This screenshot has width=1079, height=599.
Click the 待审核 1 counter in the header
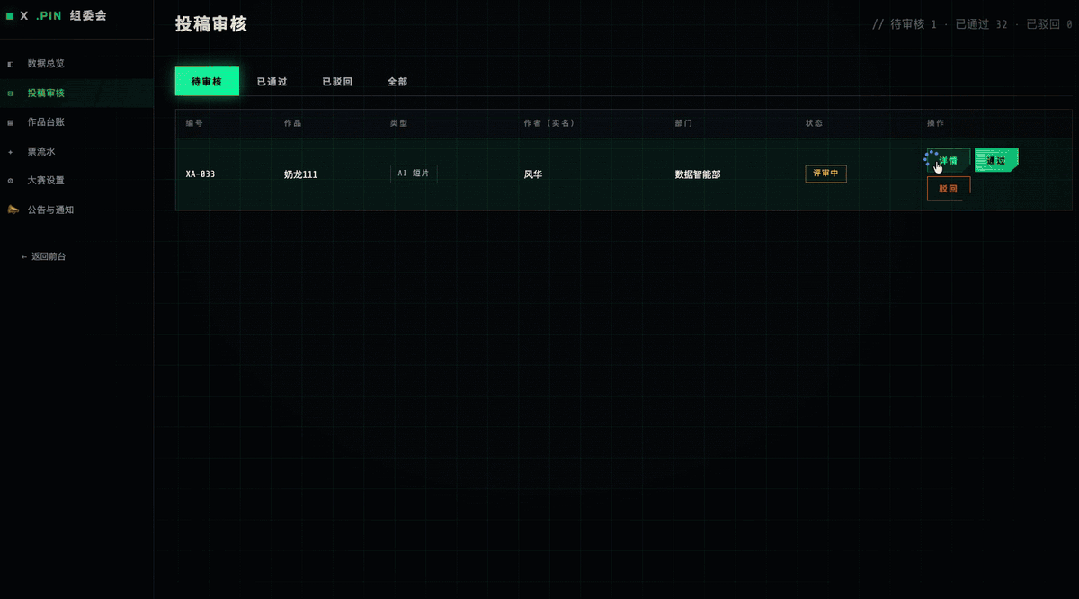[913, 25]
